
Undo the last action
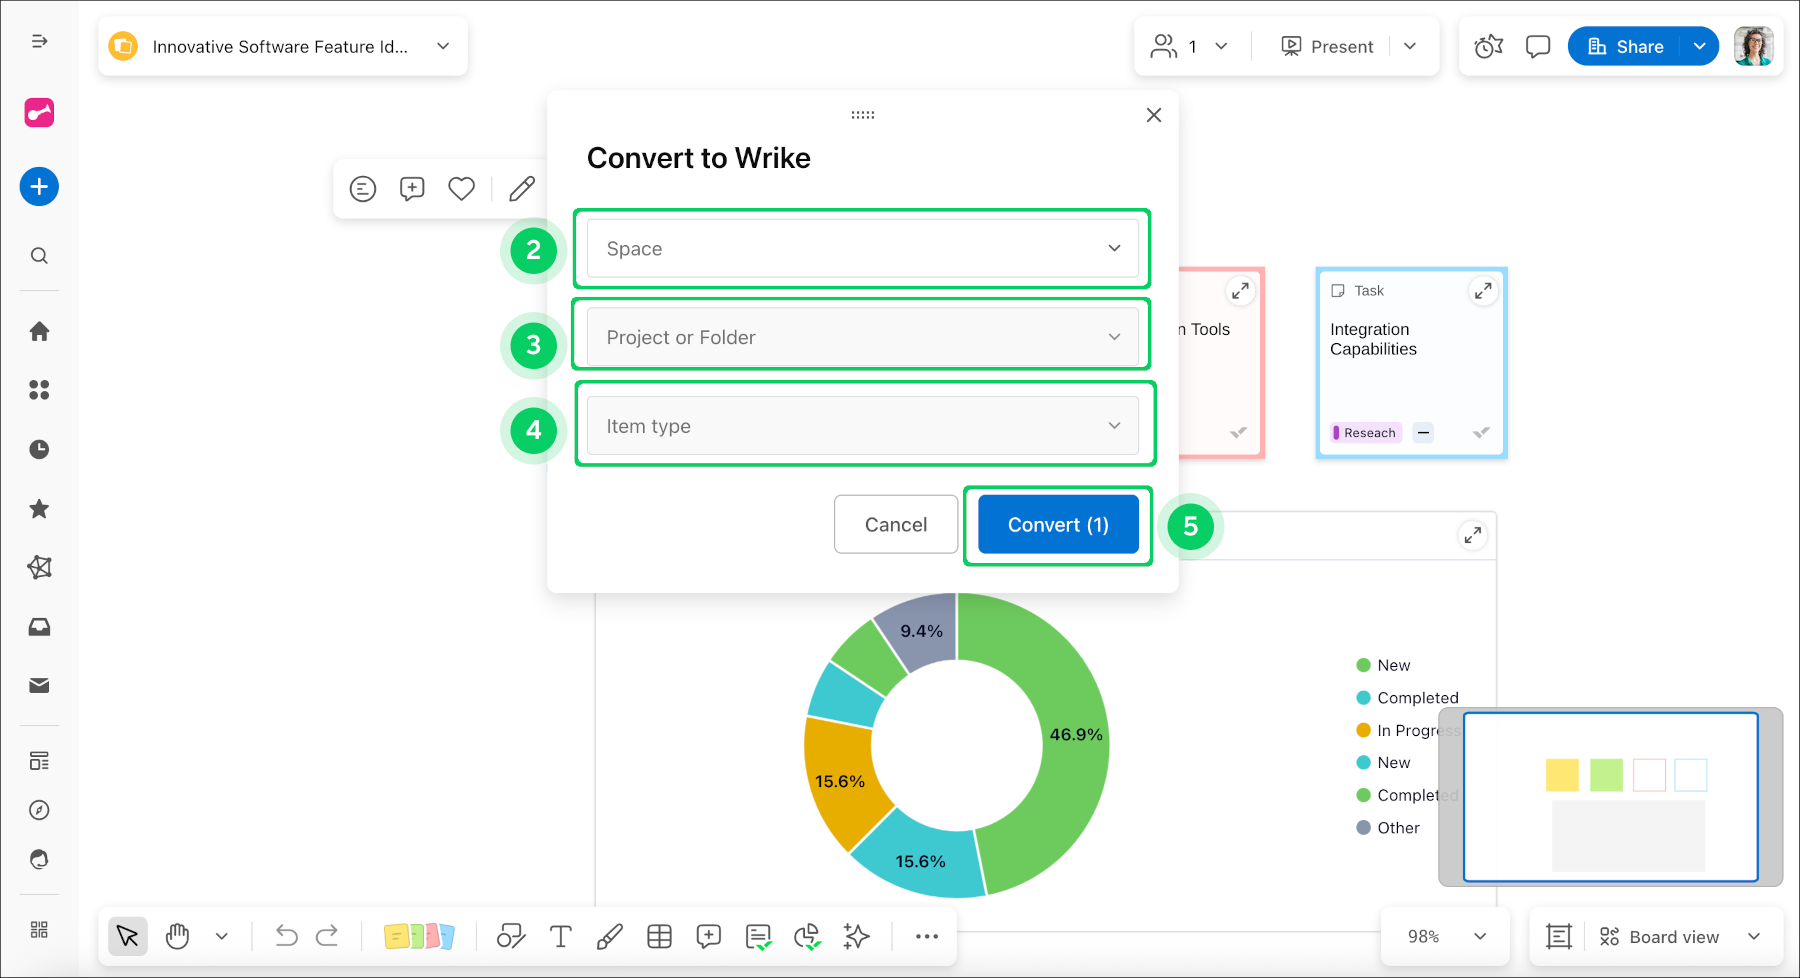286,936
